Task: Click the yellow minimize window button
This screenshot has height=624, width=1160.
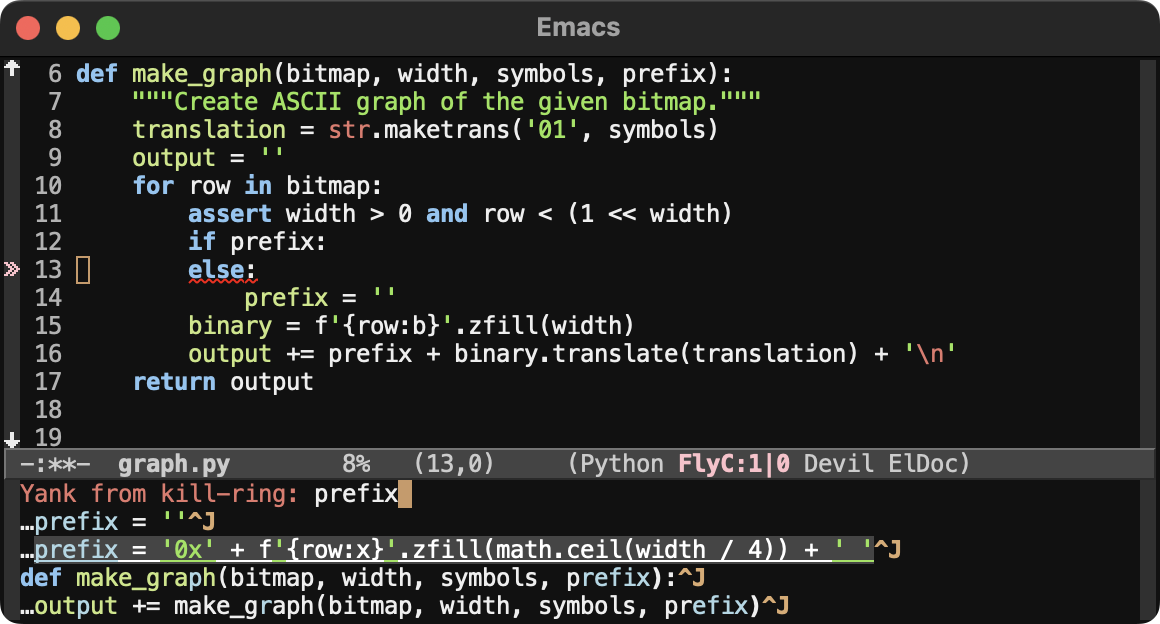Action: (67, 28)
